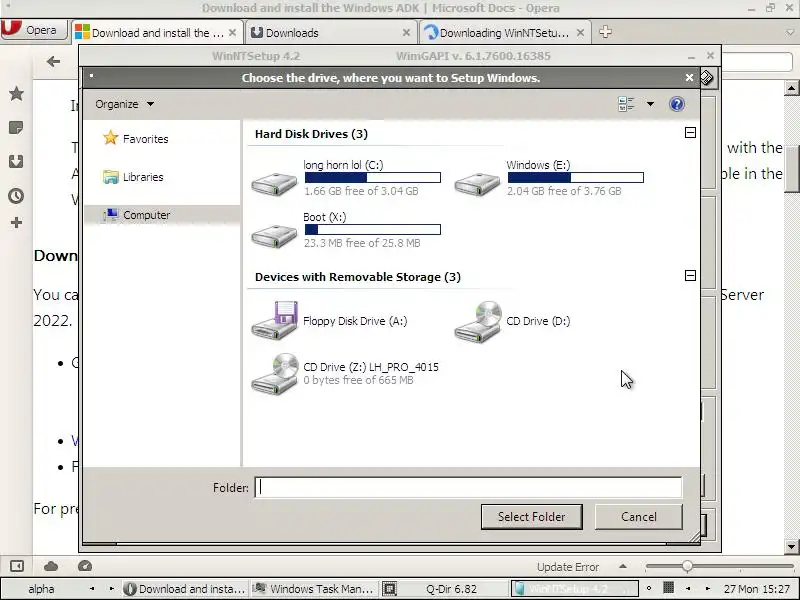Toggle Opera's panel button in the status bar
The image size is (800, 600).
16,566
